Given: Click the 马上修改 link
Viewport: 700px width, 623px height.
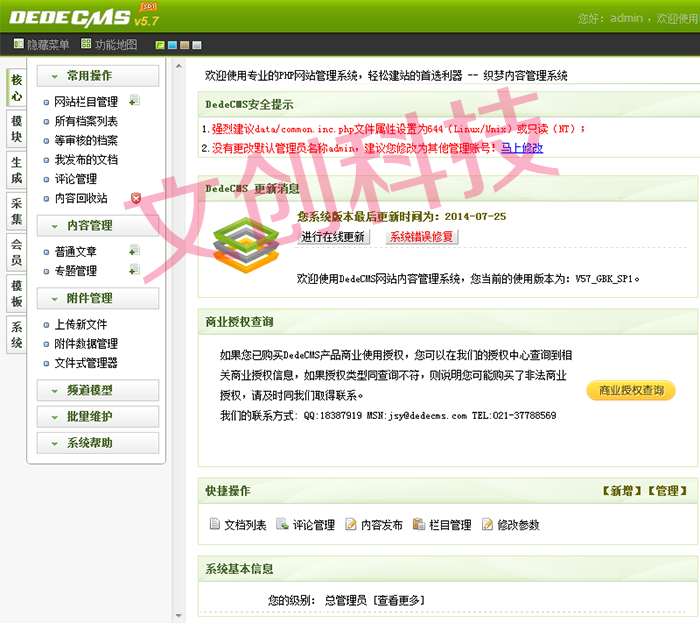Looking at the screenshot, I should 522,148.
